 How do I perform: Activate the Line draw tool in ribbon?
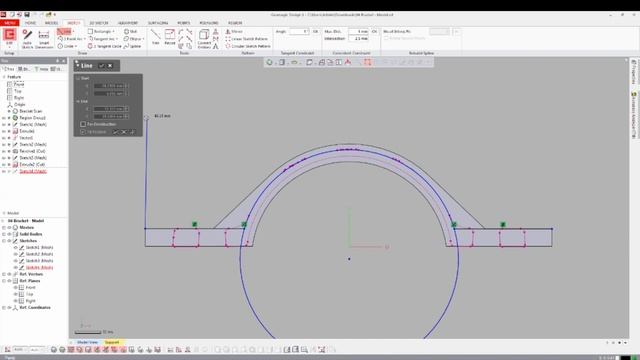coord(64,31)
